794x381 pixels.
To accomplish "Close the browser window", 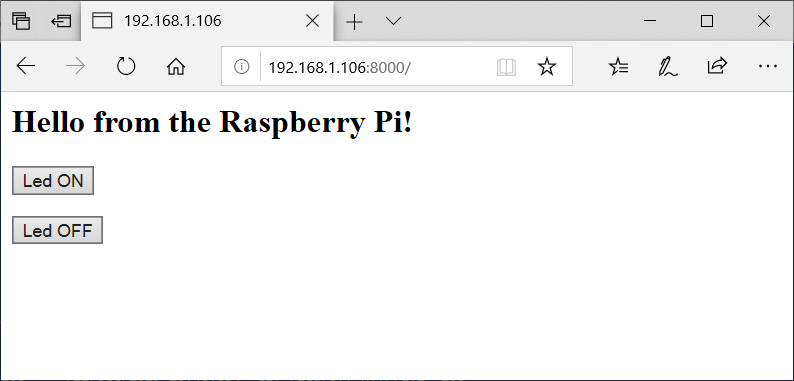I will tap(764, 21).
